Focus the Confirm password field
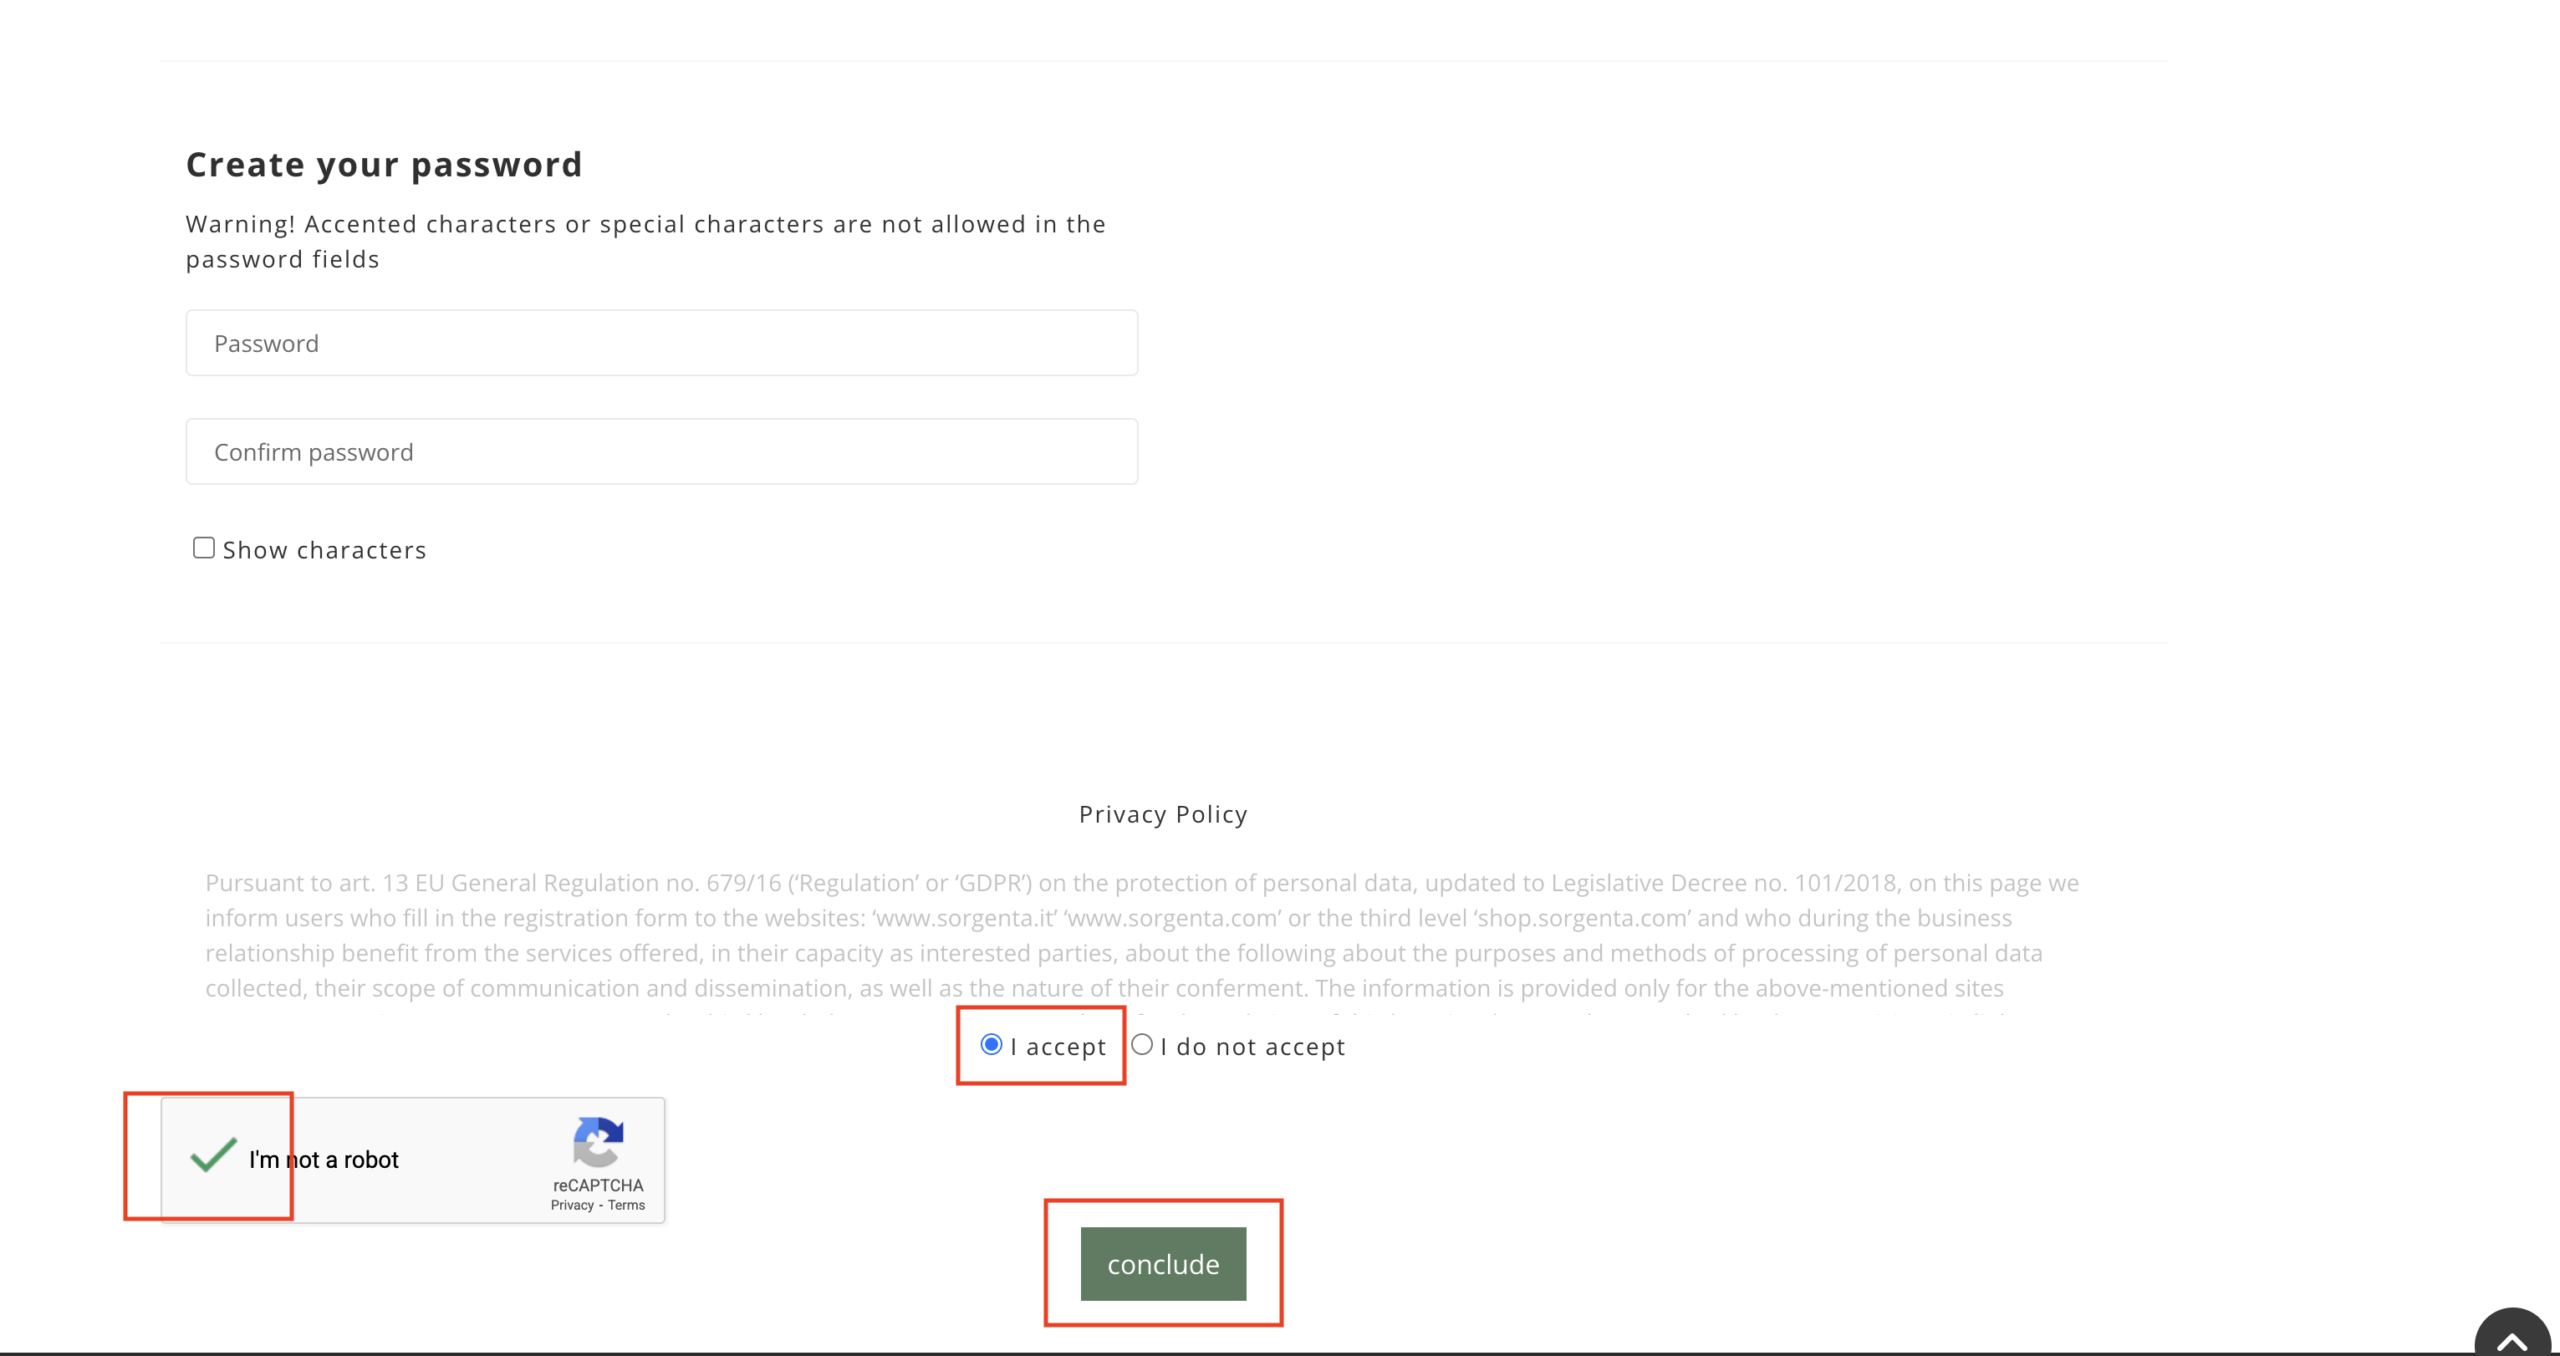 661,452
